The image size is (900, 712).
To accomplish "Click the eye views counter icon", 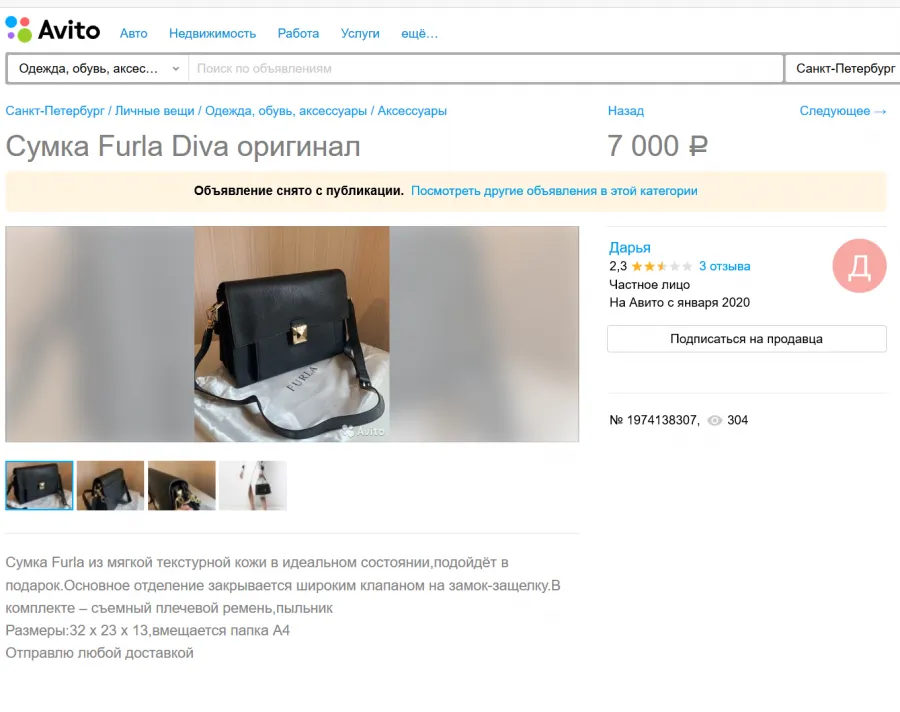I will [x=715, y=420].
